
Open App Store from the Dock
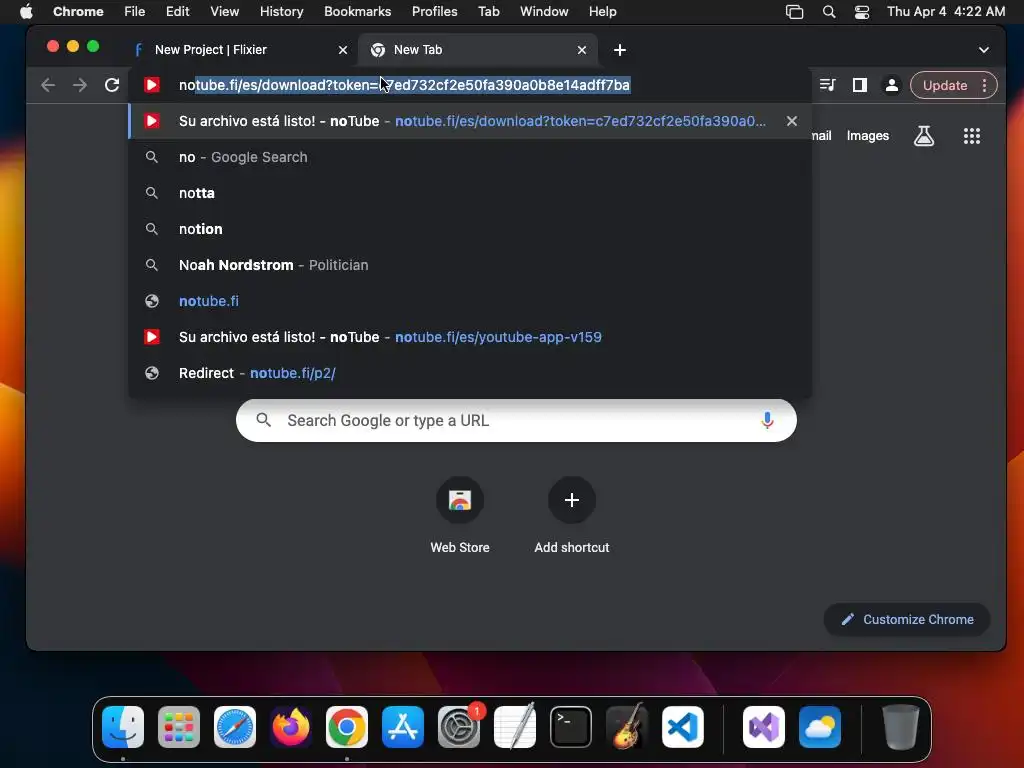pos(403,727)
